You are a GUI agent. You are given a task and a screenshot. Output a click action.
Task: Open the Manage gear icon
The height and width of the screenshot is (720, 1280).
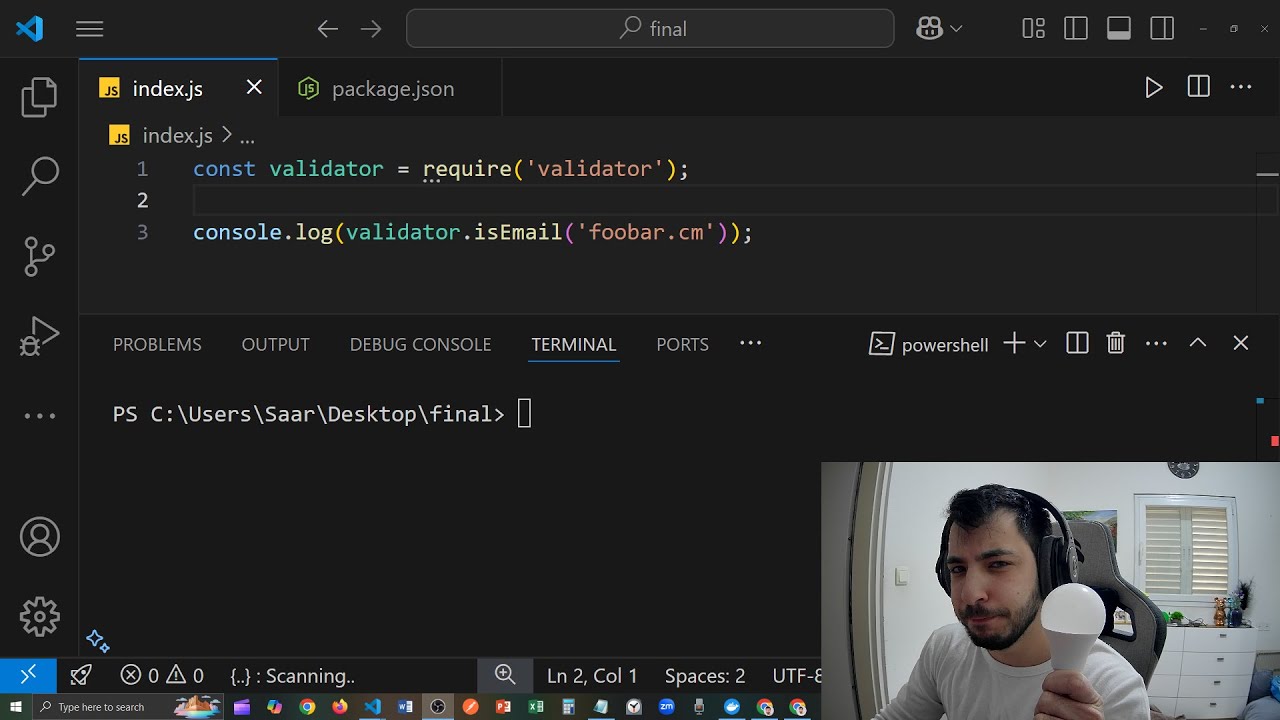tap(40, 616)
